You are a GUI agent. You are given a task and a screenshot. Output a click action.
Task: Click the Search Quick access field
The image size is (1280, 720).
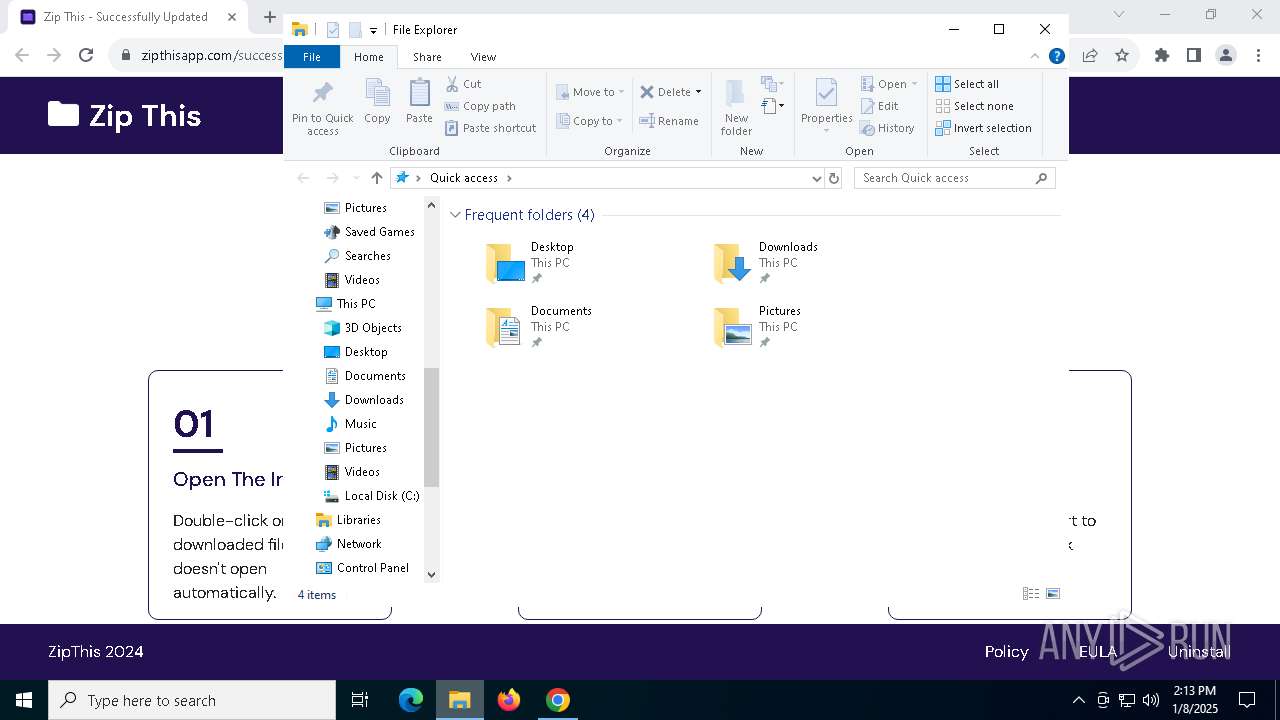(x=954, y=178)
